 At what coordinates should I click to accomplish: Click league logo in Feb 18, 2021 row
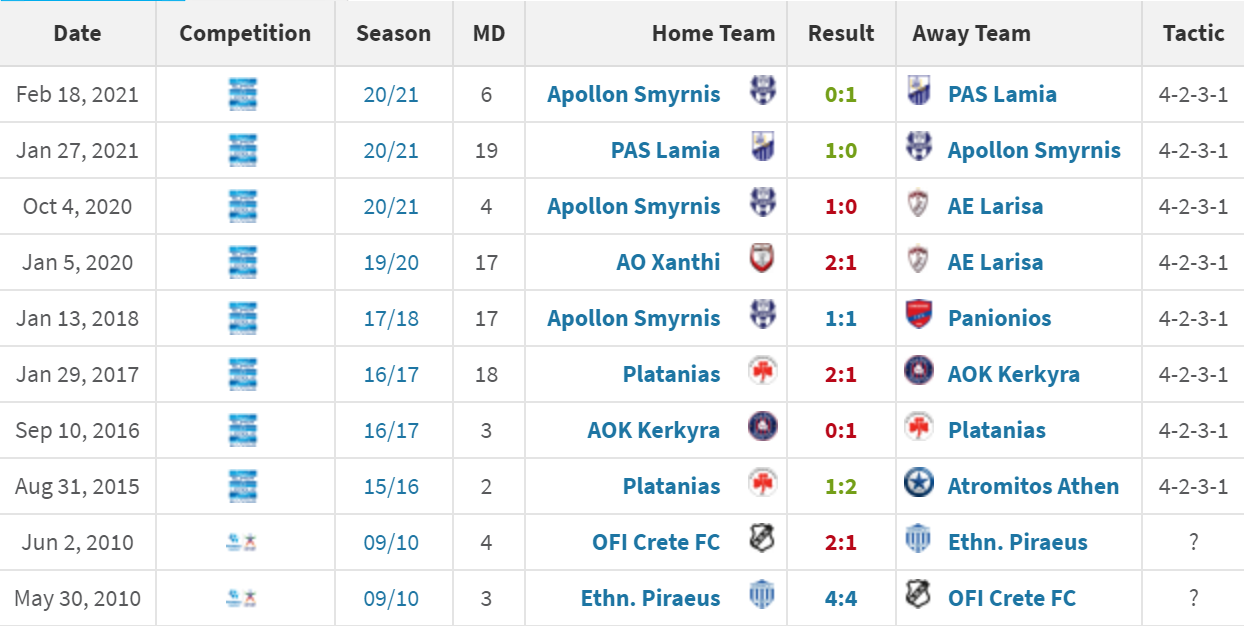(243, 94)
